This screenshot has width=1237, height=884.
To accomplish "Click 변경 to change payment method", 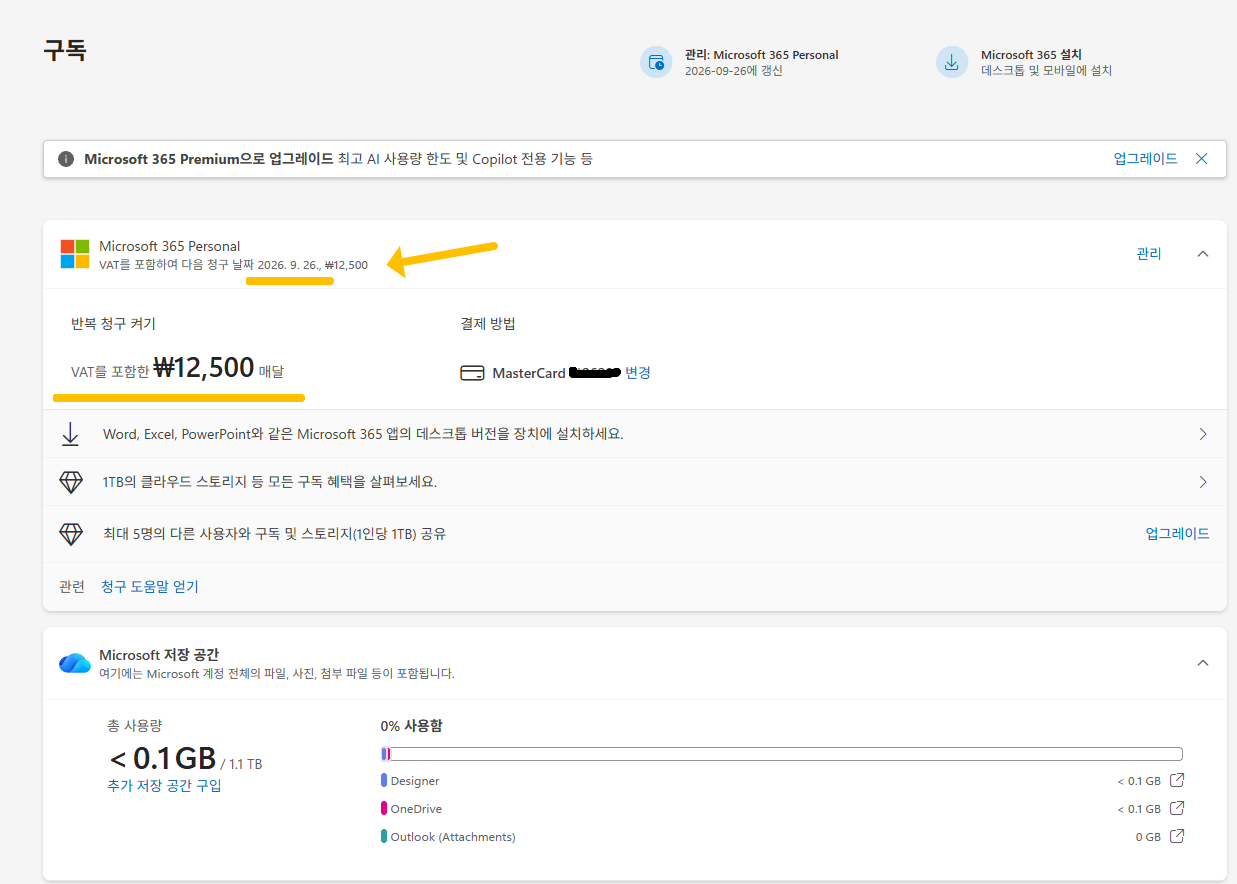I will pyautogui.click(x=638, y=373).
